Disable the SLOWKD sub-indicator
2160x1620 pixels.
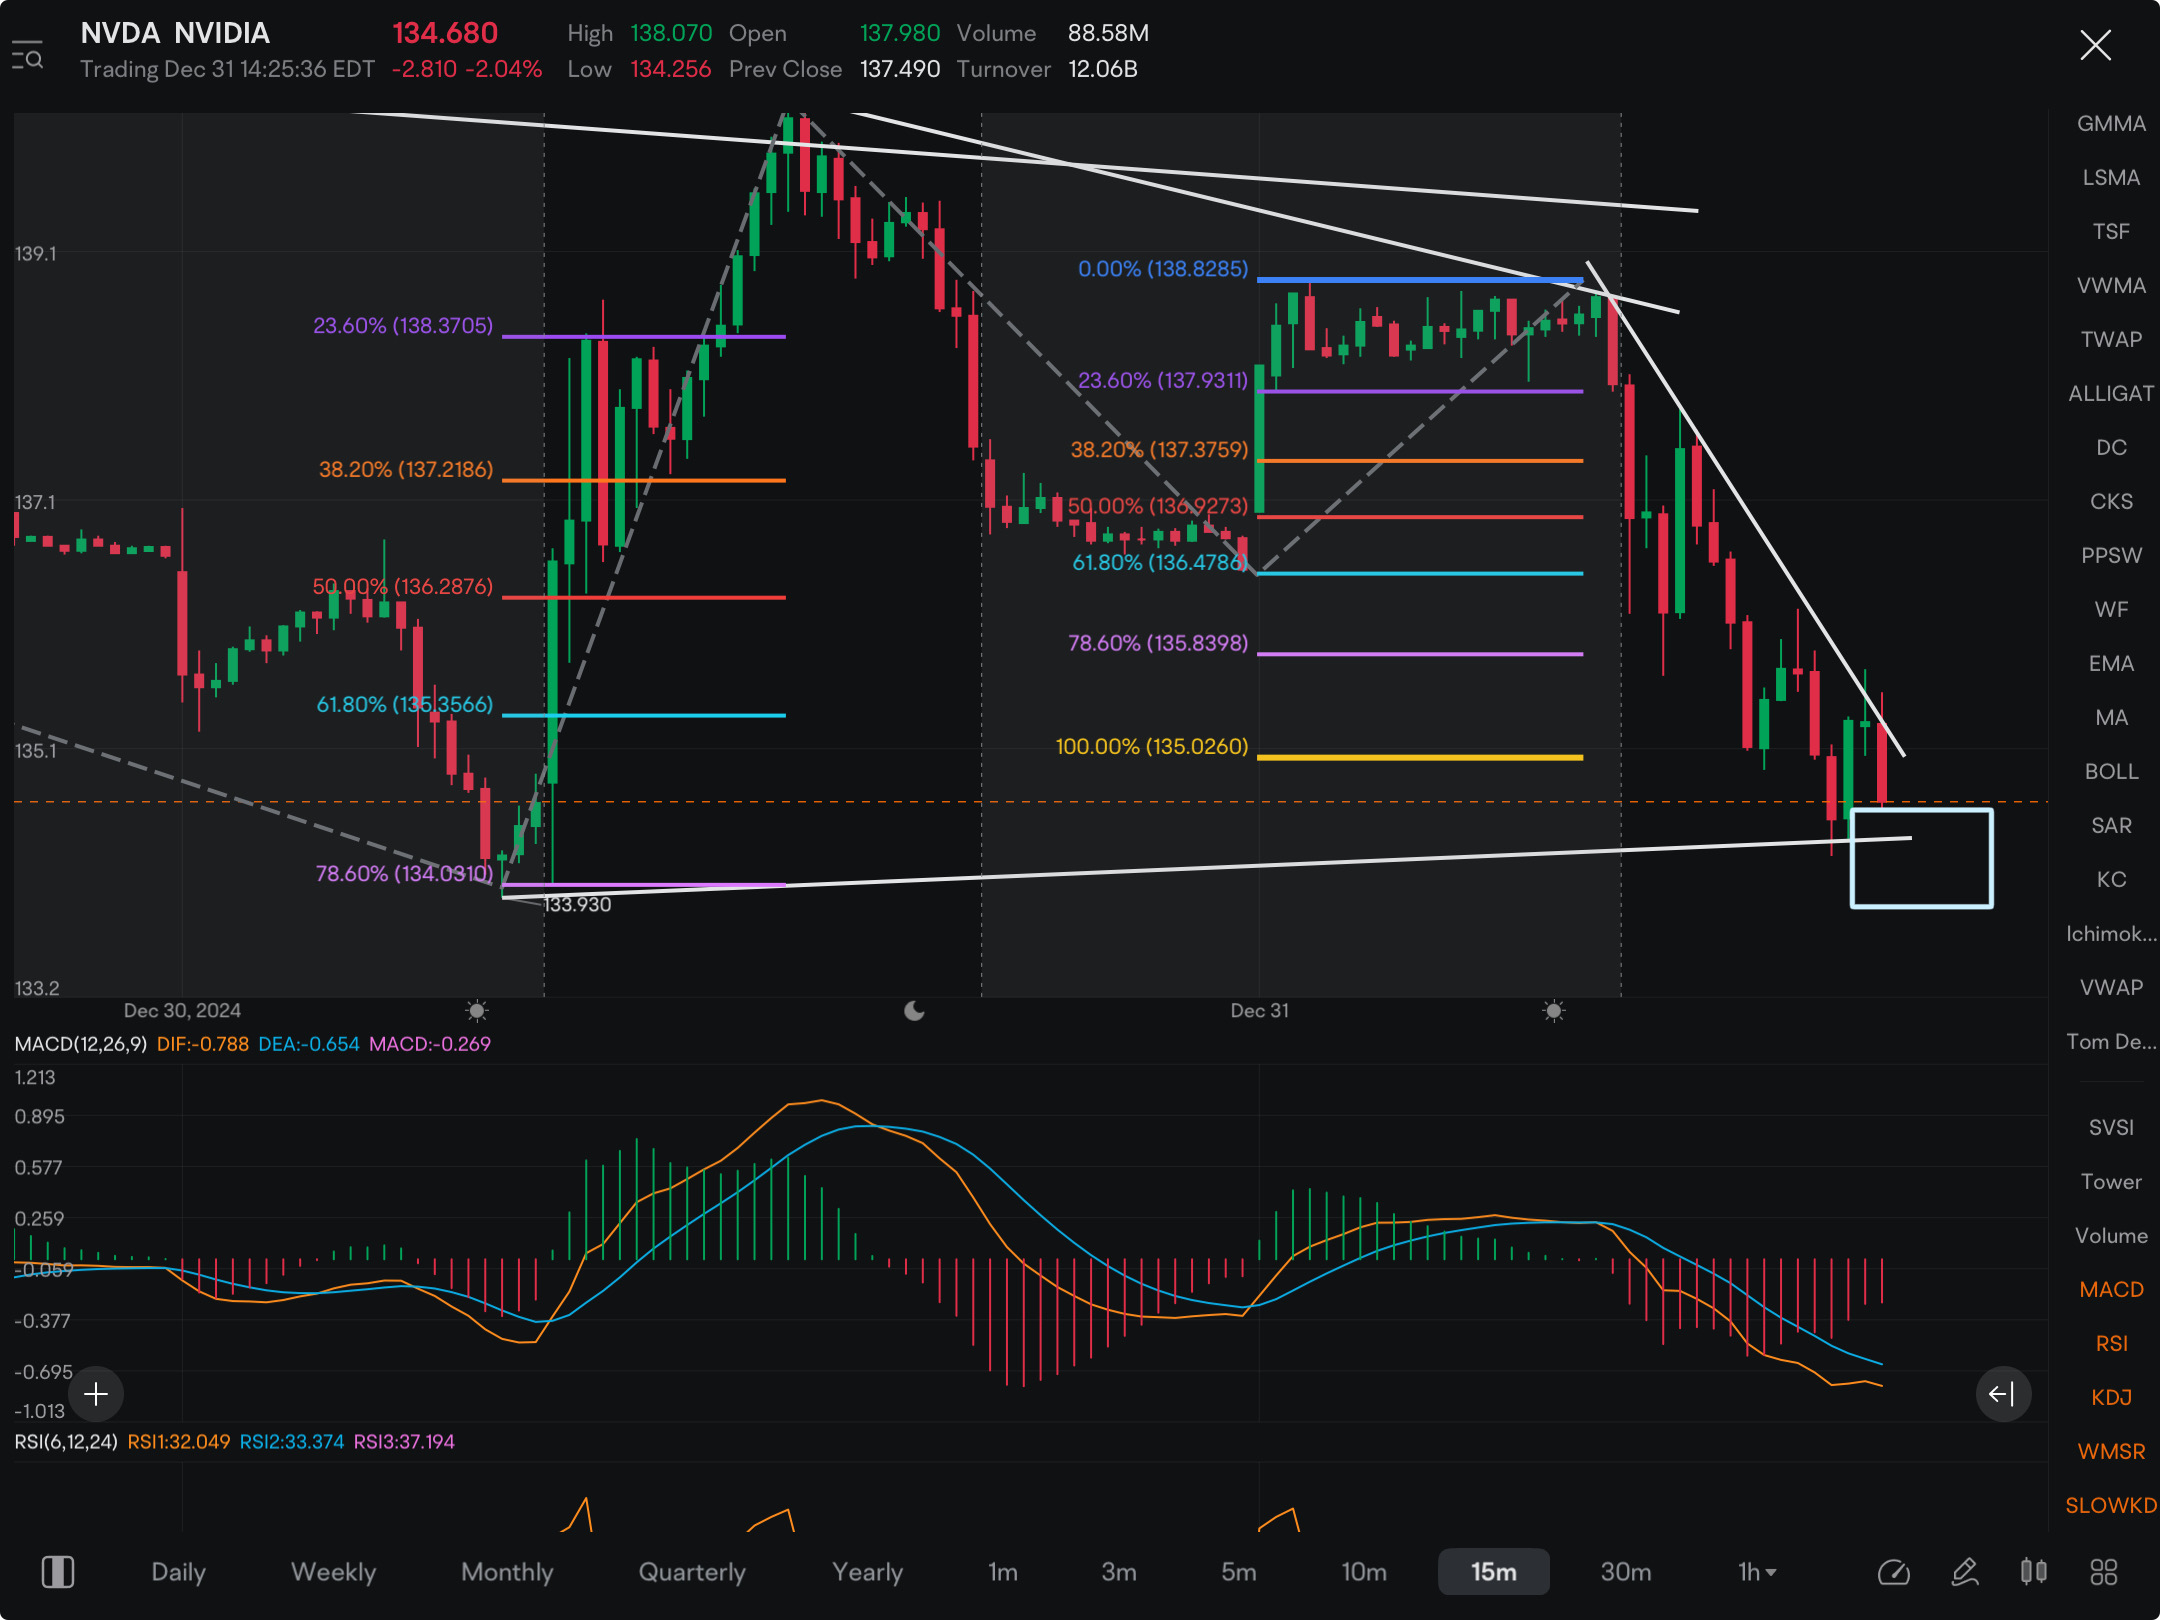[x=2111, y=1505]
